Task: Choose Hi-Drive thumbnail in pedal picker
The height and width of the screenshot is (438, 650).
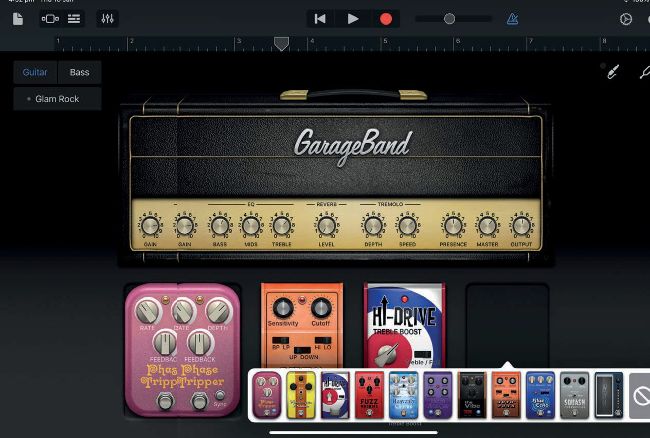Action: point(335,395)
